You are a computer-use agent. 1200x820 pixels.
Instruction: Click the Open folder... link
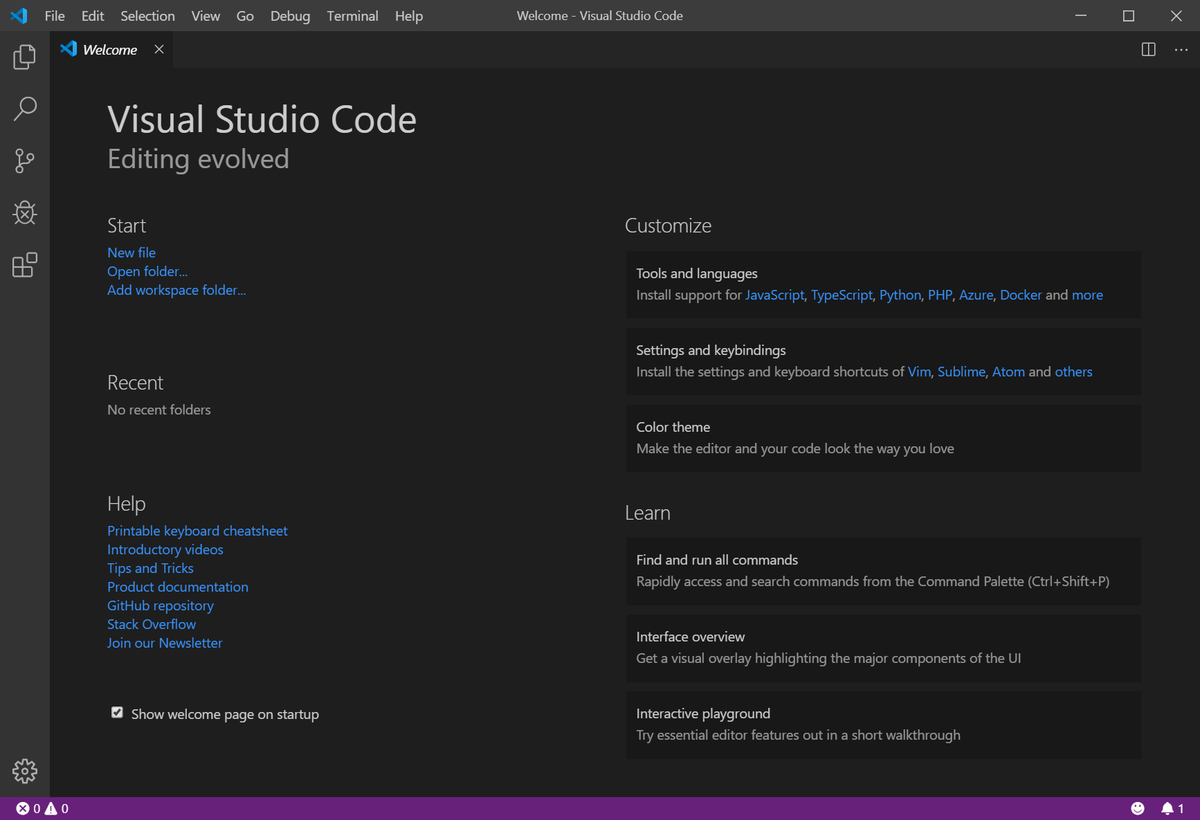click(x=147, y=271)
